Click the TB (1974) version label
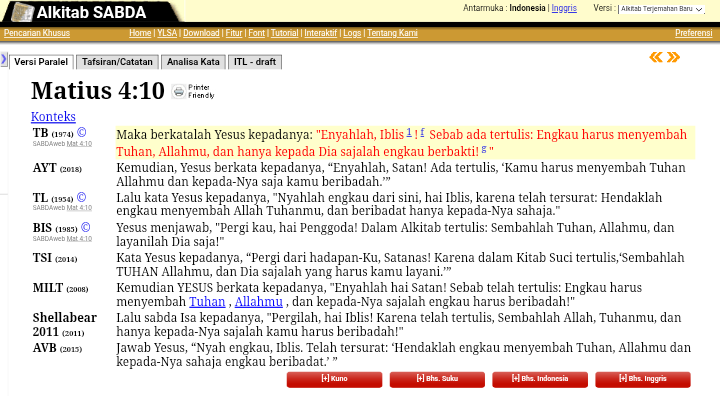The height and width of the screenshot is (396, 720). [x=53, y=133]
